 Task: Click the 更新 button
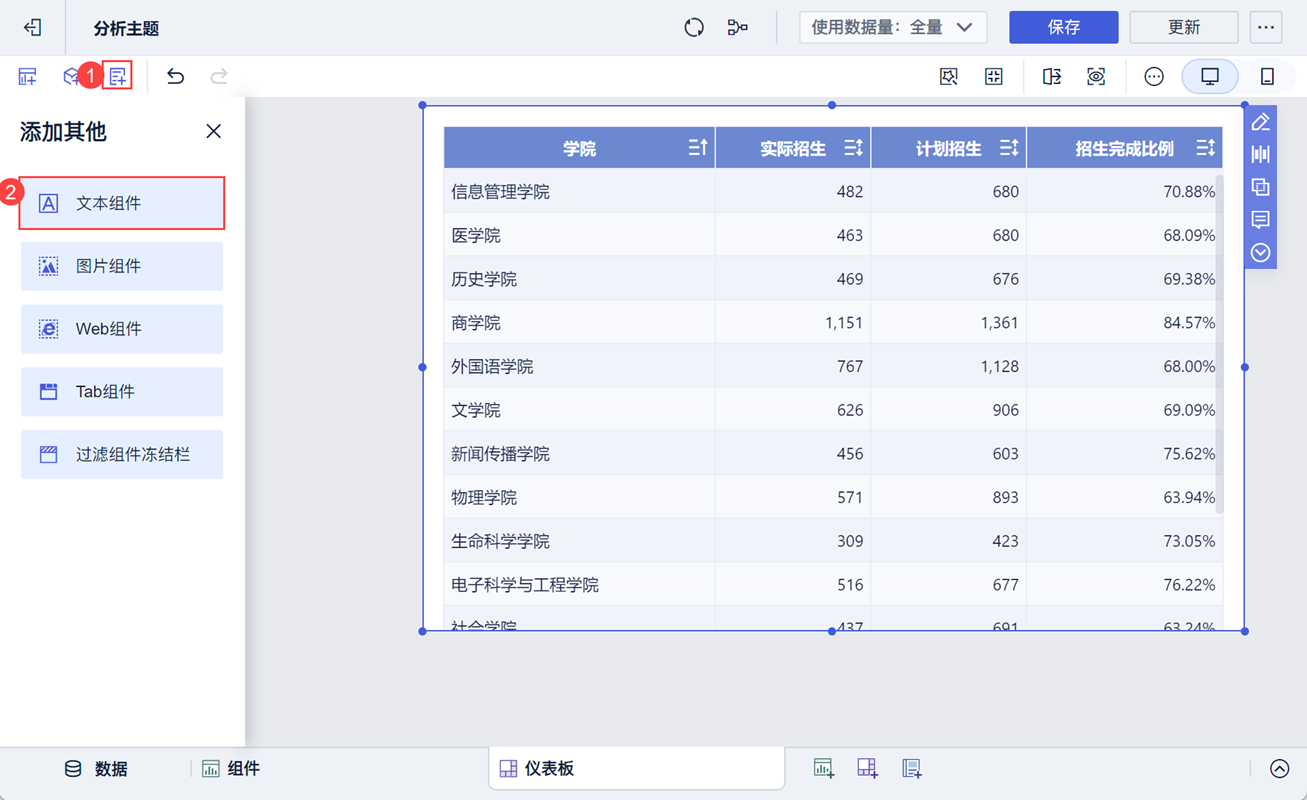click(1184, 27)
